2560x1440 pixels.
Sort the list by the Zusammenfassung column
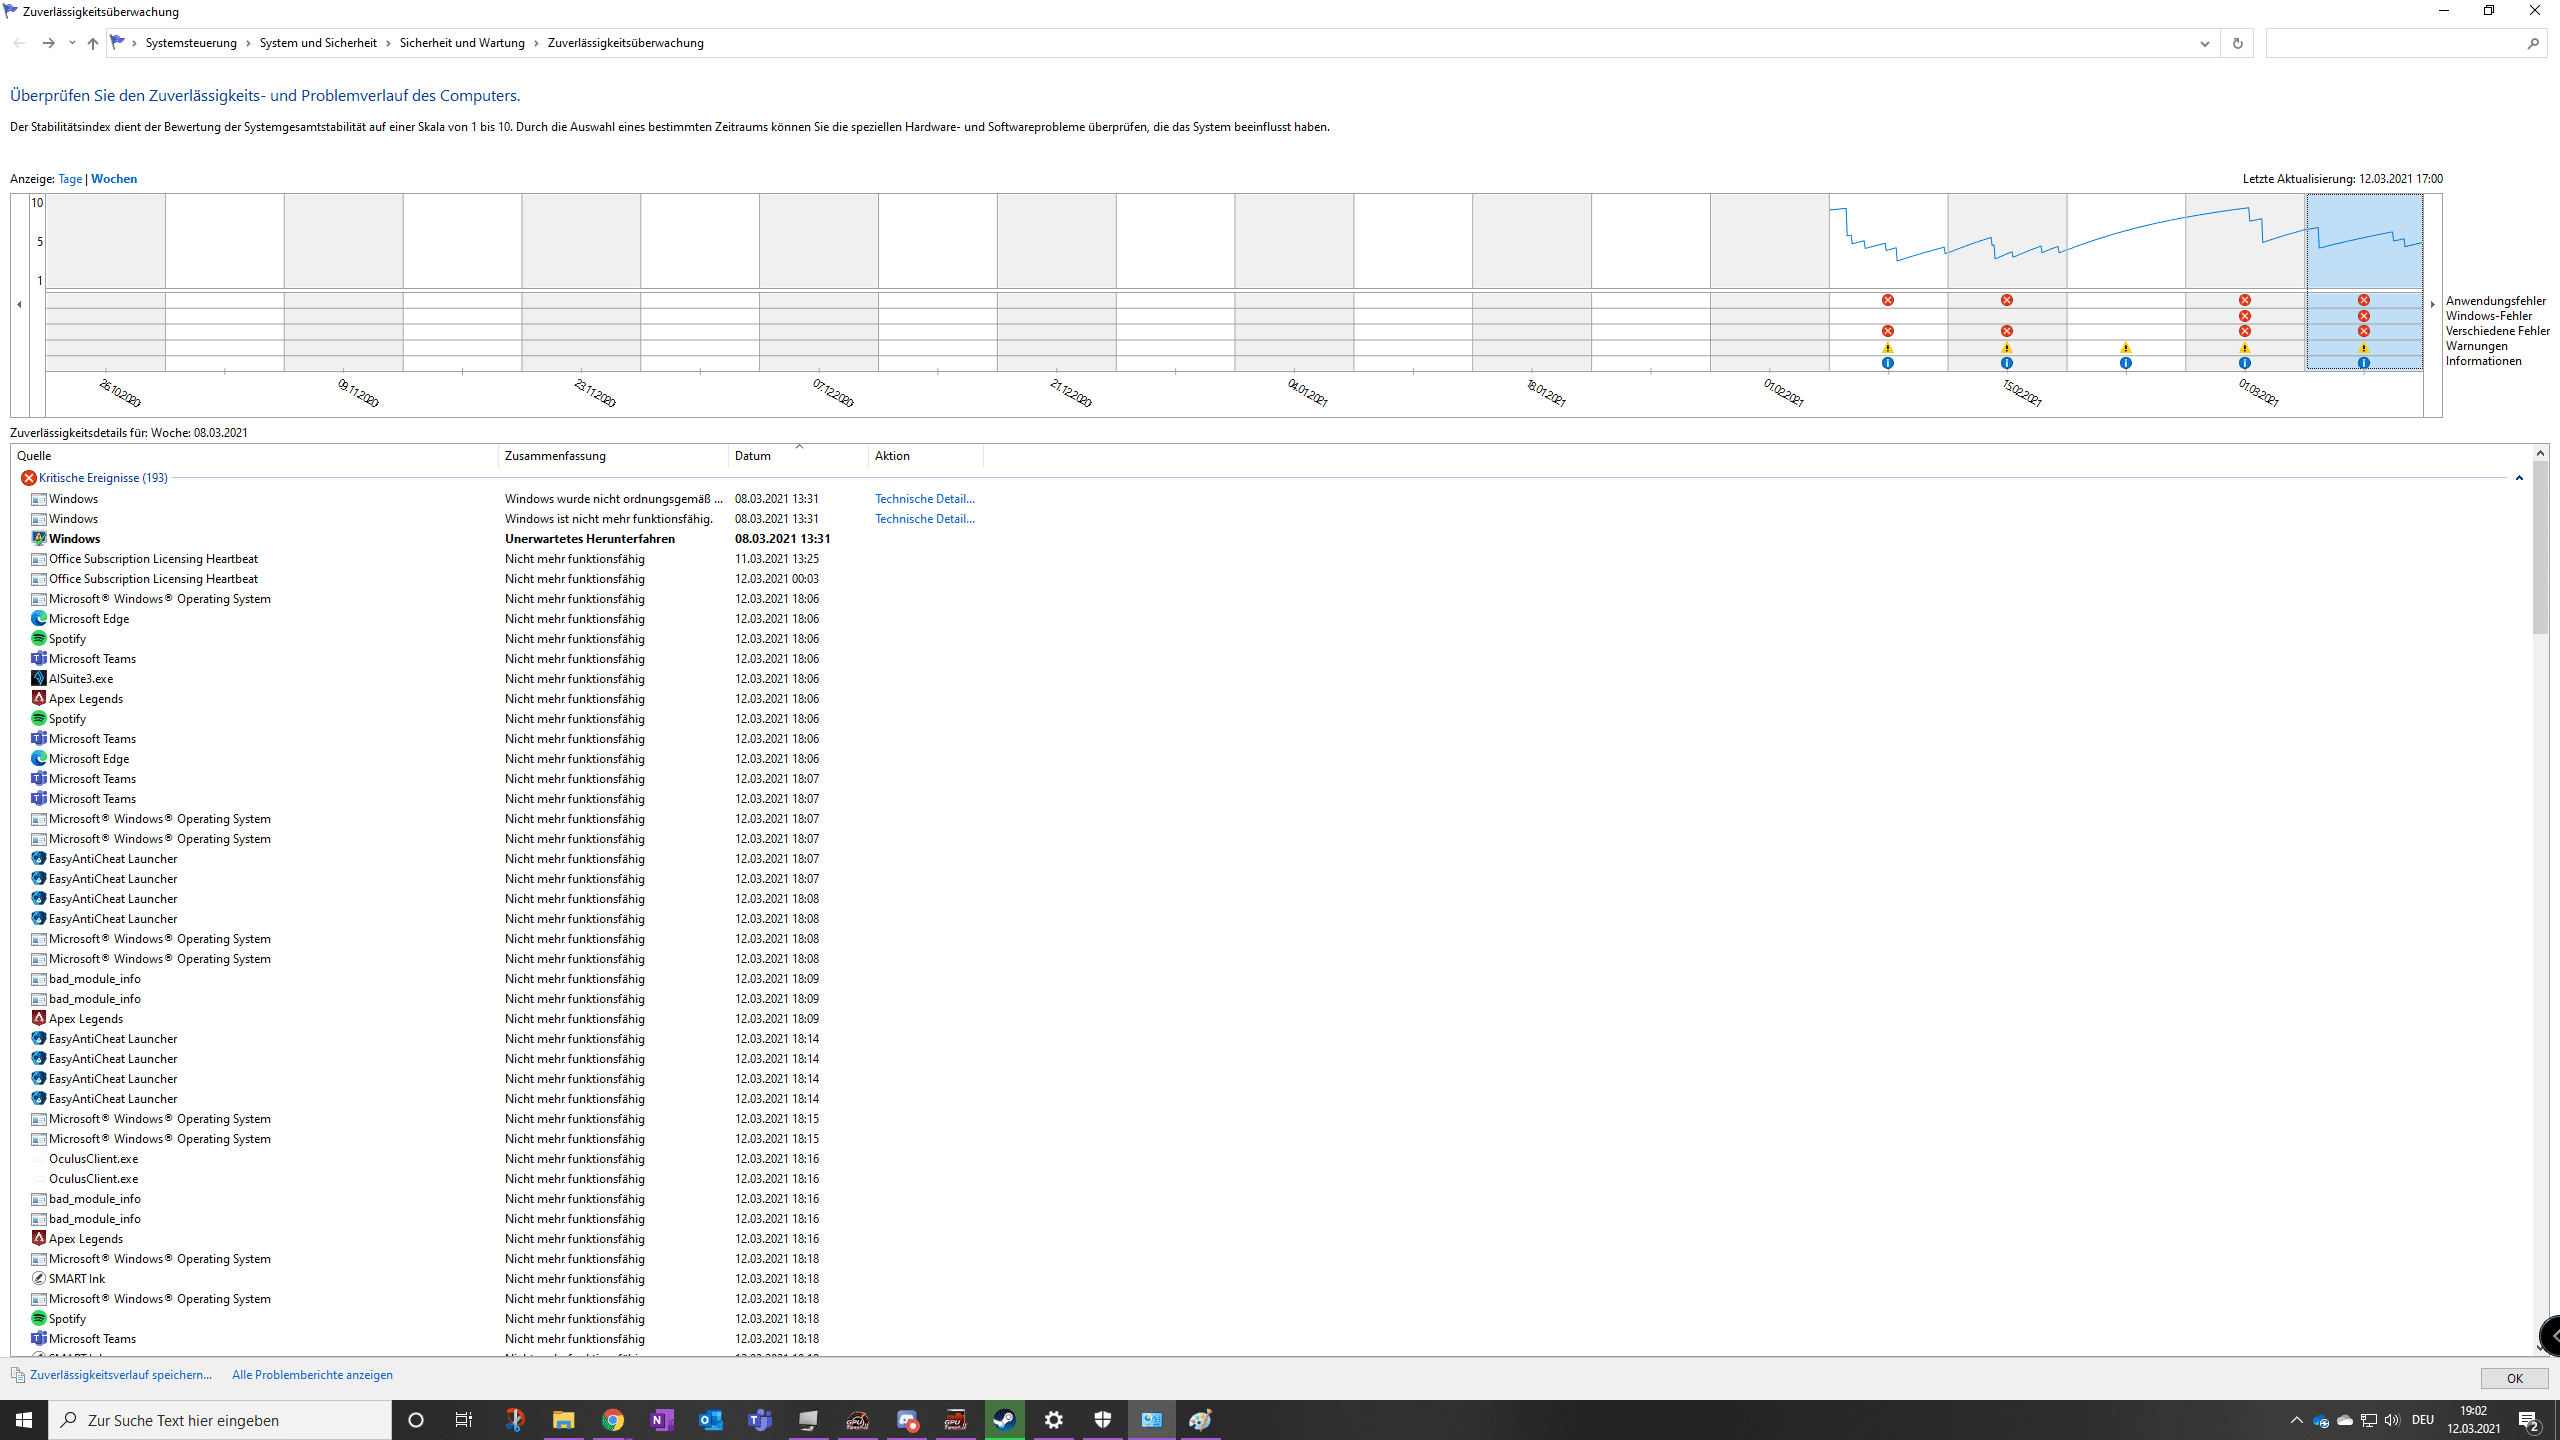pos(613,456)
